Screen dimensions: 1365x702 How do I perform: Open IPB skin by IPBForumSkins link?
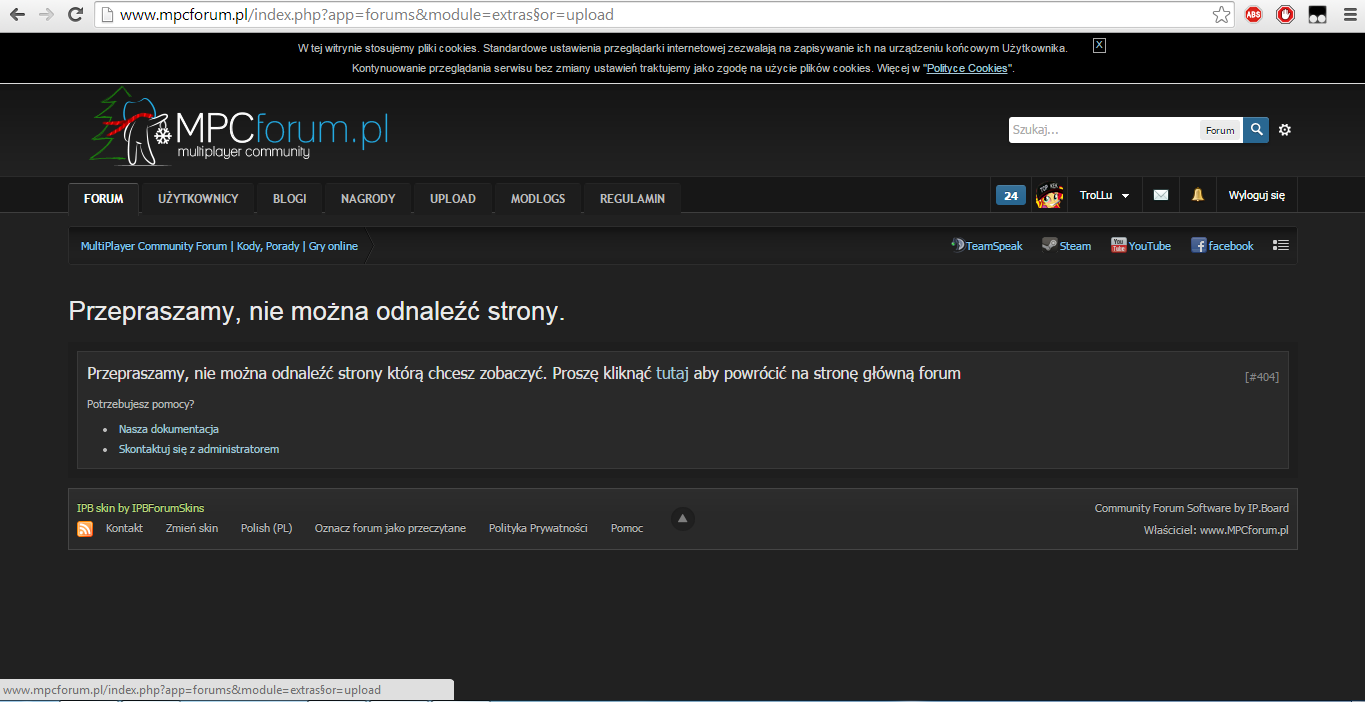coord(140,508)
